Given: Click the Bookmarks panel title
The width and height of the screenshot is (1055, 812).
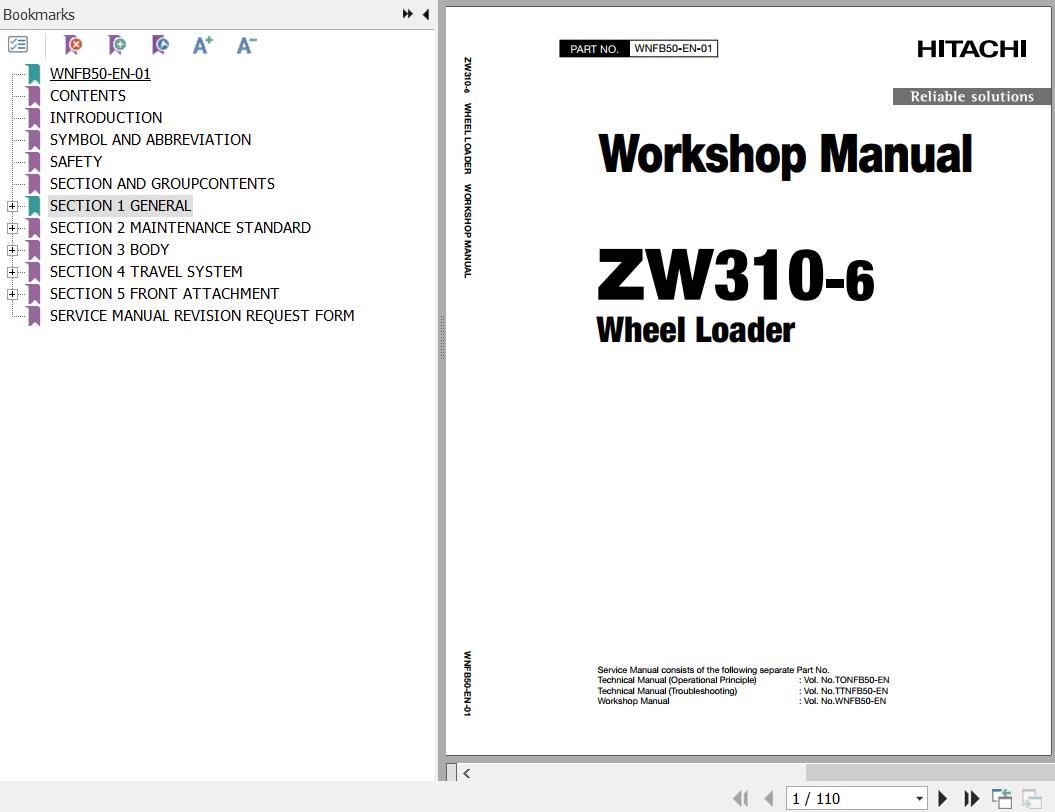Looking at the screenshot, I should 38,14.
